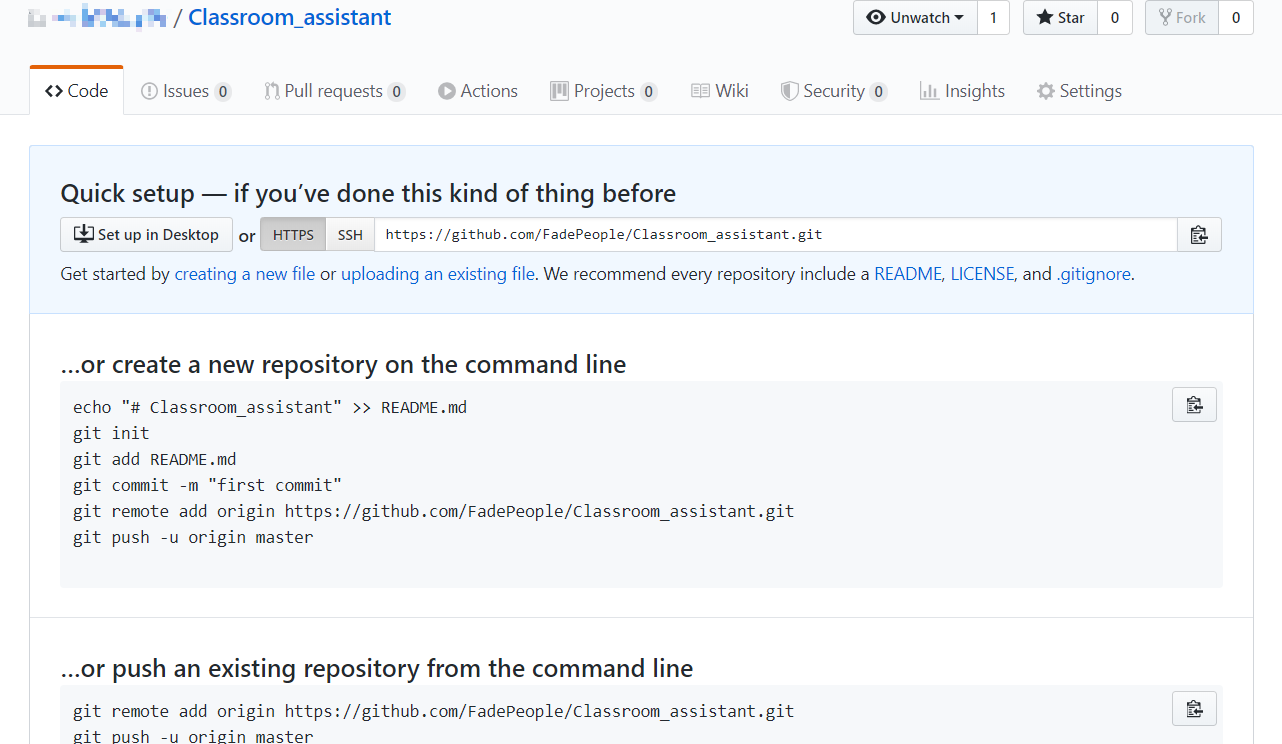Copy the repository HTTPS URL to clipboard

1199,235
